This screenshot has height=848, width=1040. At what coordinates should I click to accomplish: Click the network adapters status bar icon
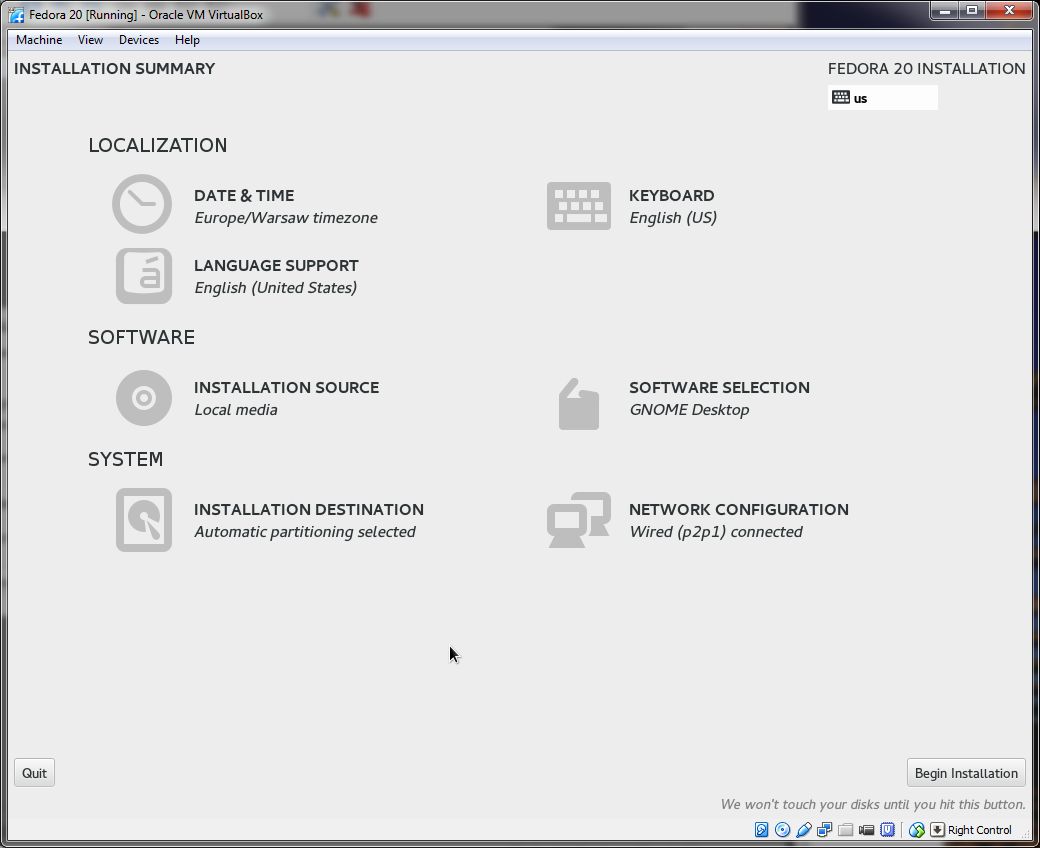(824, 829)
